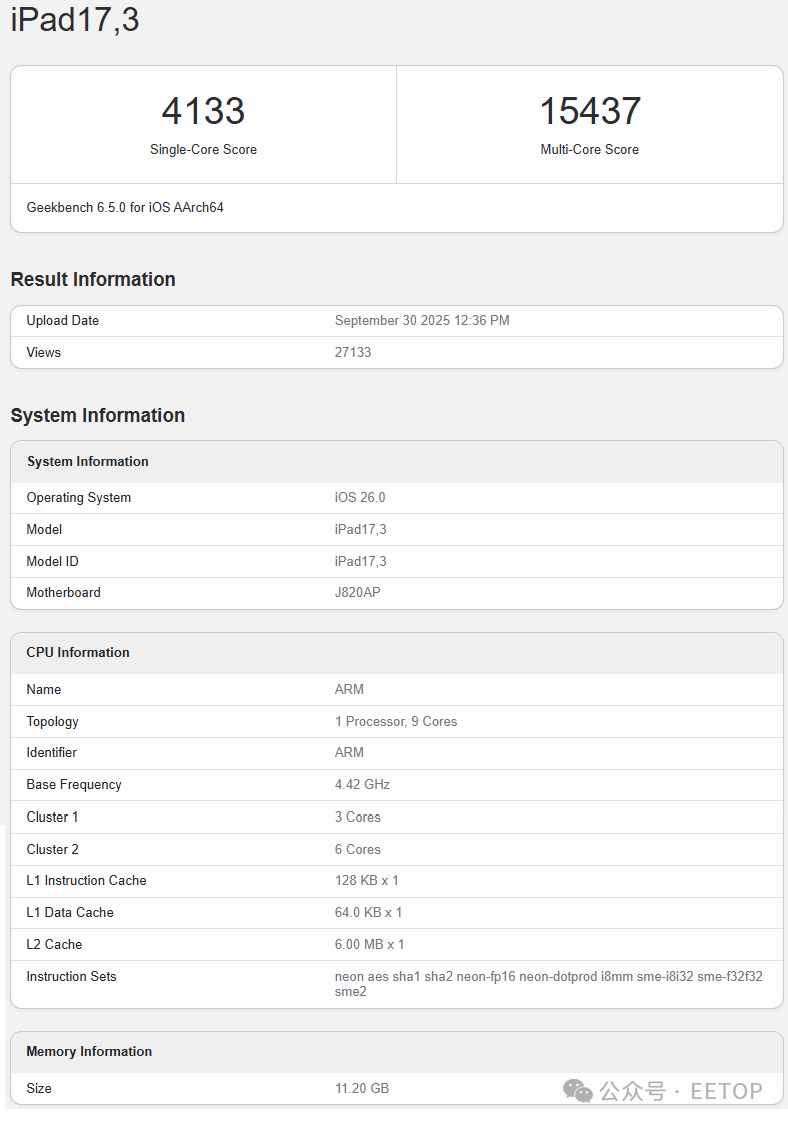
Task: Click the iPad17,3 value in Model ID row
Action: 360,562
